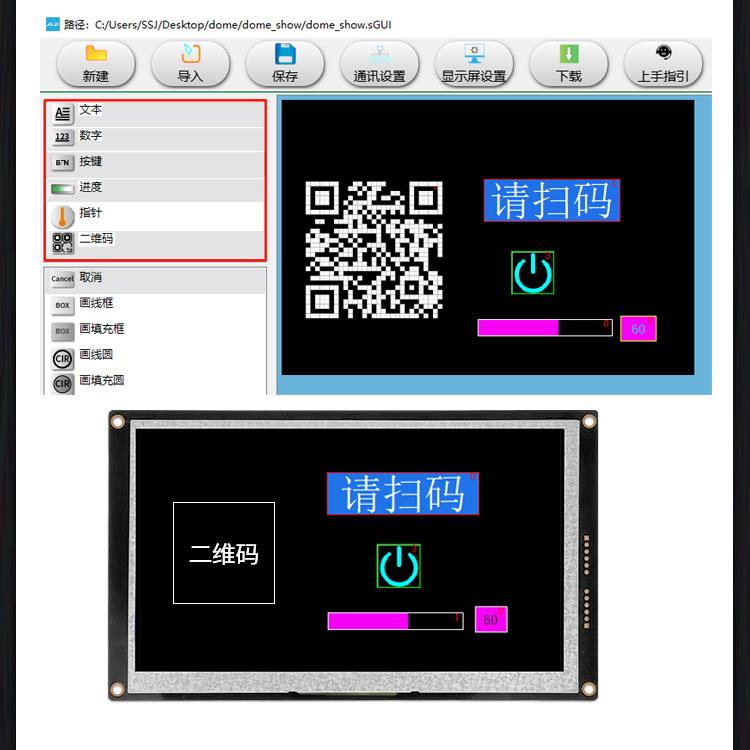Screen dimensions: 750x750
Task: Select the 按键 button widget icon
Action: pyautogui.click(x=63, y=163)
